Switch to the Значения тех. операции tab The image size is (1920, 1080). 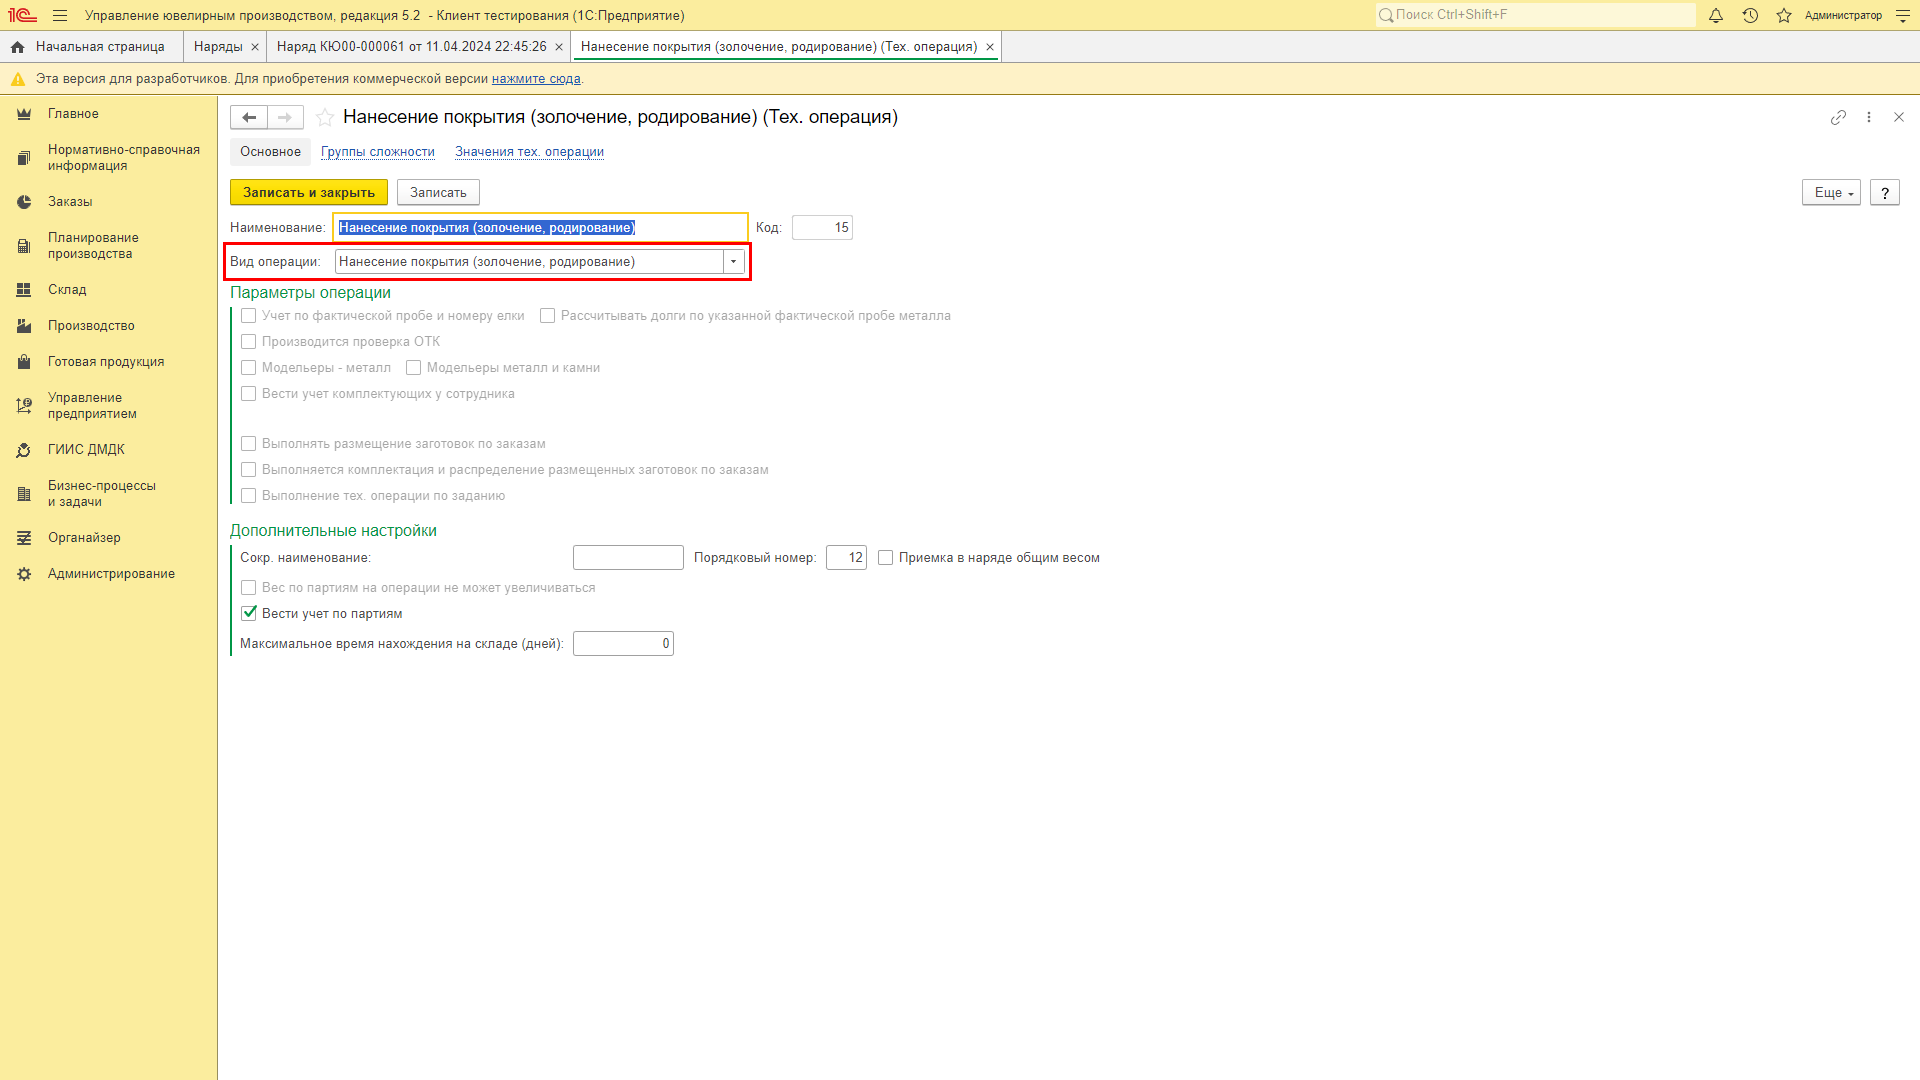click(x=529, y=152)
